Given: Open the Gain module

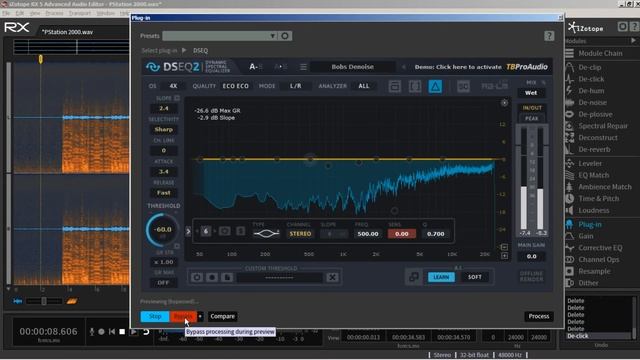Looking at the screenshot, I should pyautogui.click(x=586, y=236).
